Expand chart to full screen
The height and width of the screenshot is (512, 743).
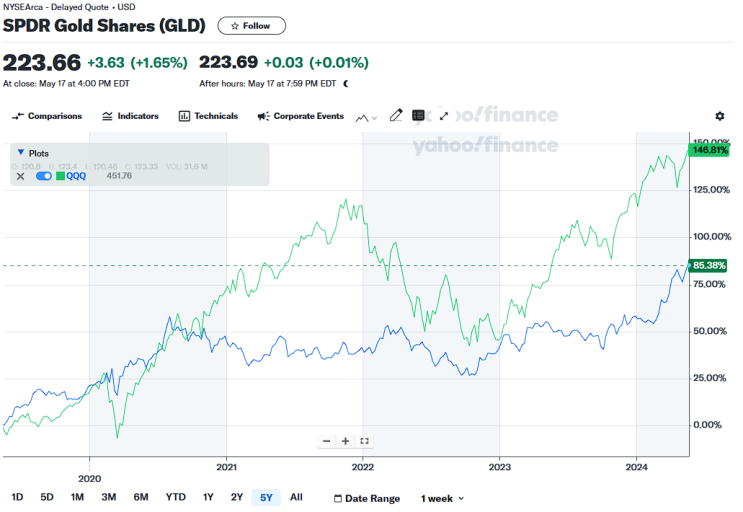click(x=444, y=116)
